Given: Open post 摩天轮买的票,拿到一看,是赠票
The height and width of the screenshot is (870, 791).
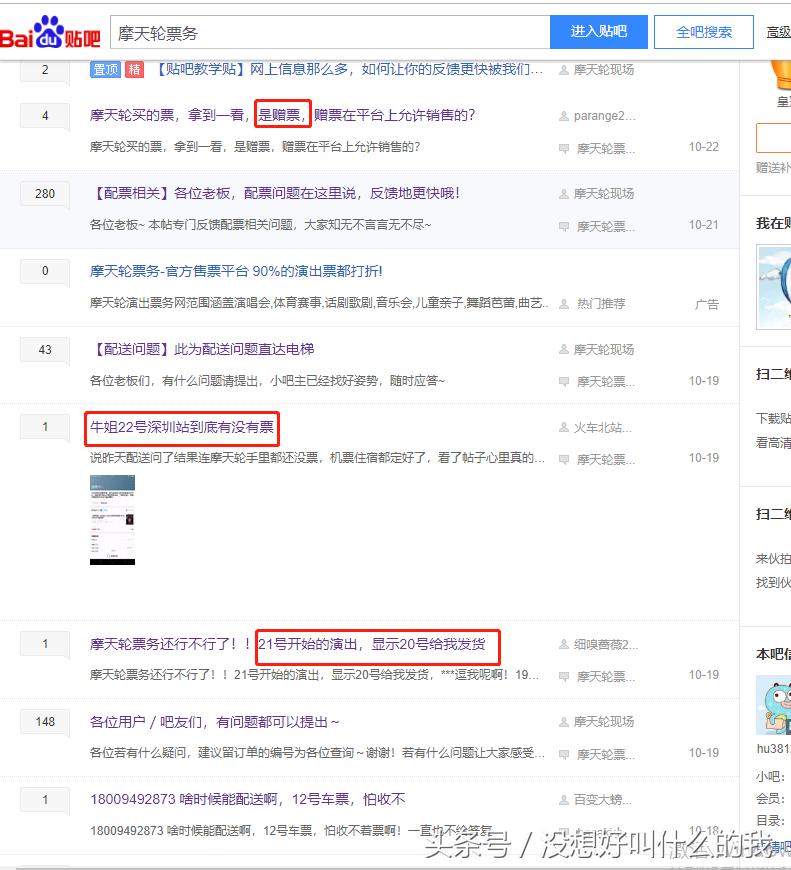Looking at the screenshot, I should click(x=282, y=115).
